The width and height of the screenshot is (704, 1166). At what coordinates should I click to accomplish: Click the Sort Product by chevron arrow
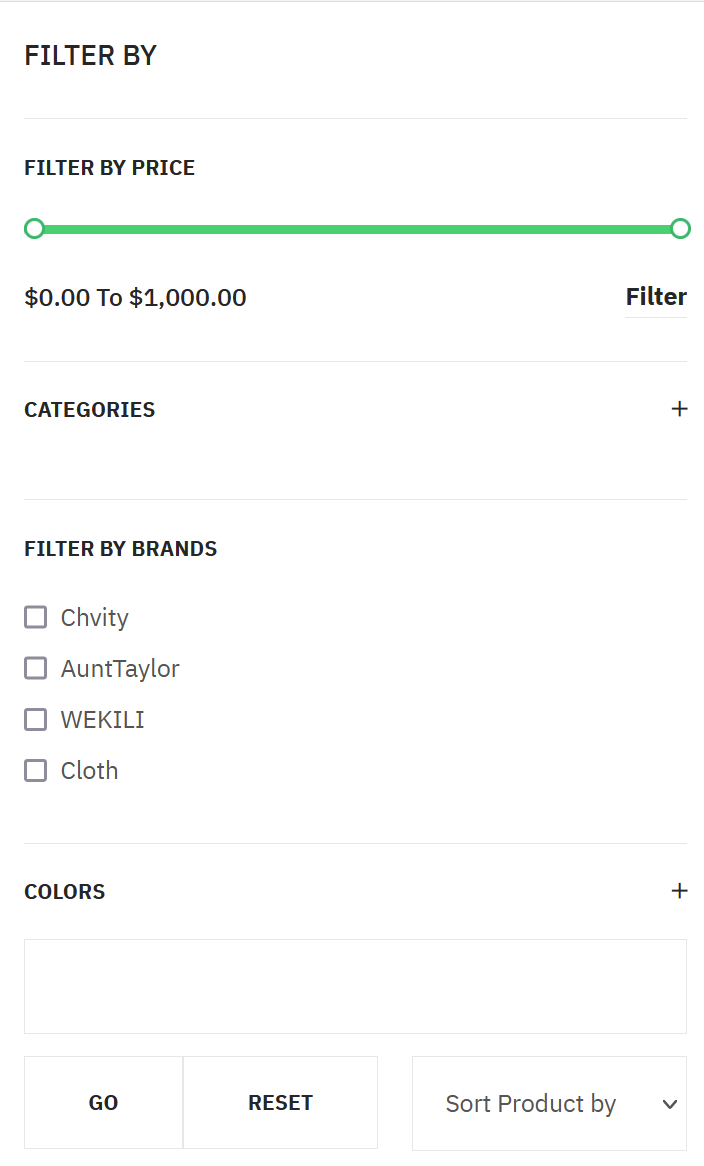coord(670,1104)
